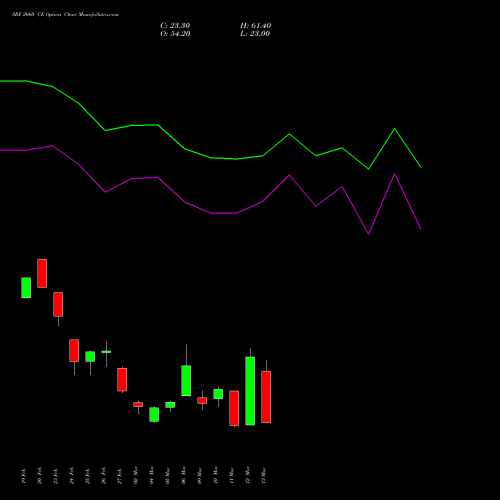Click the low value L: 23.00
This screenshot has width=500, height=500.
(255, 34)
